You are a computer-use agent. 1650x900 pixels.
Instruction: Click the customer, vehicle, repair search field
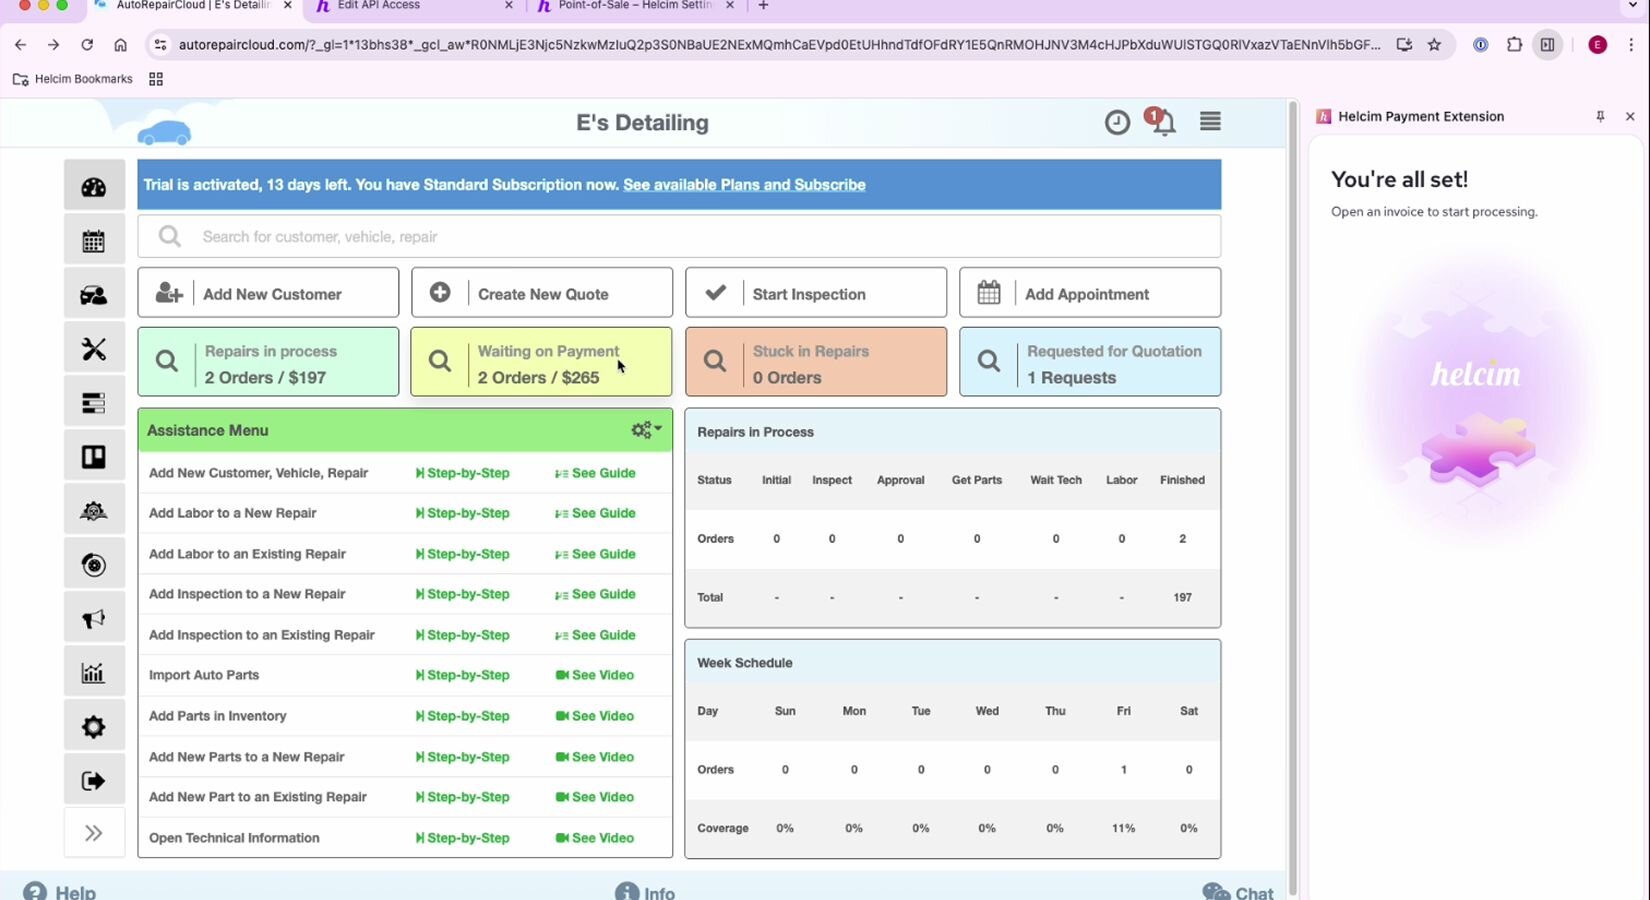click(680, 237)
